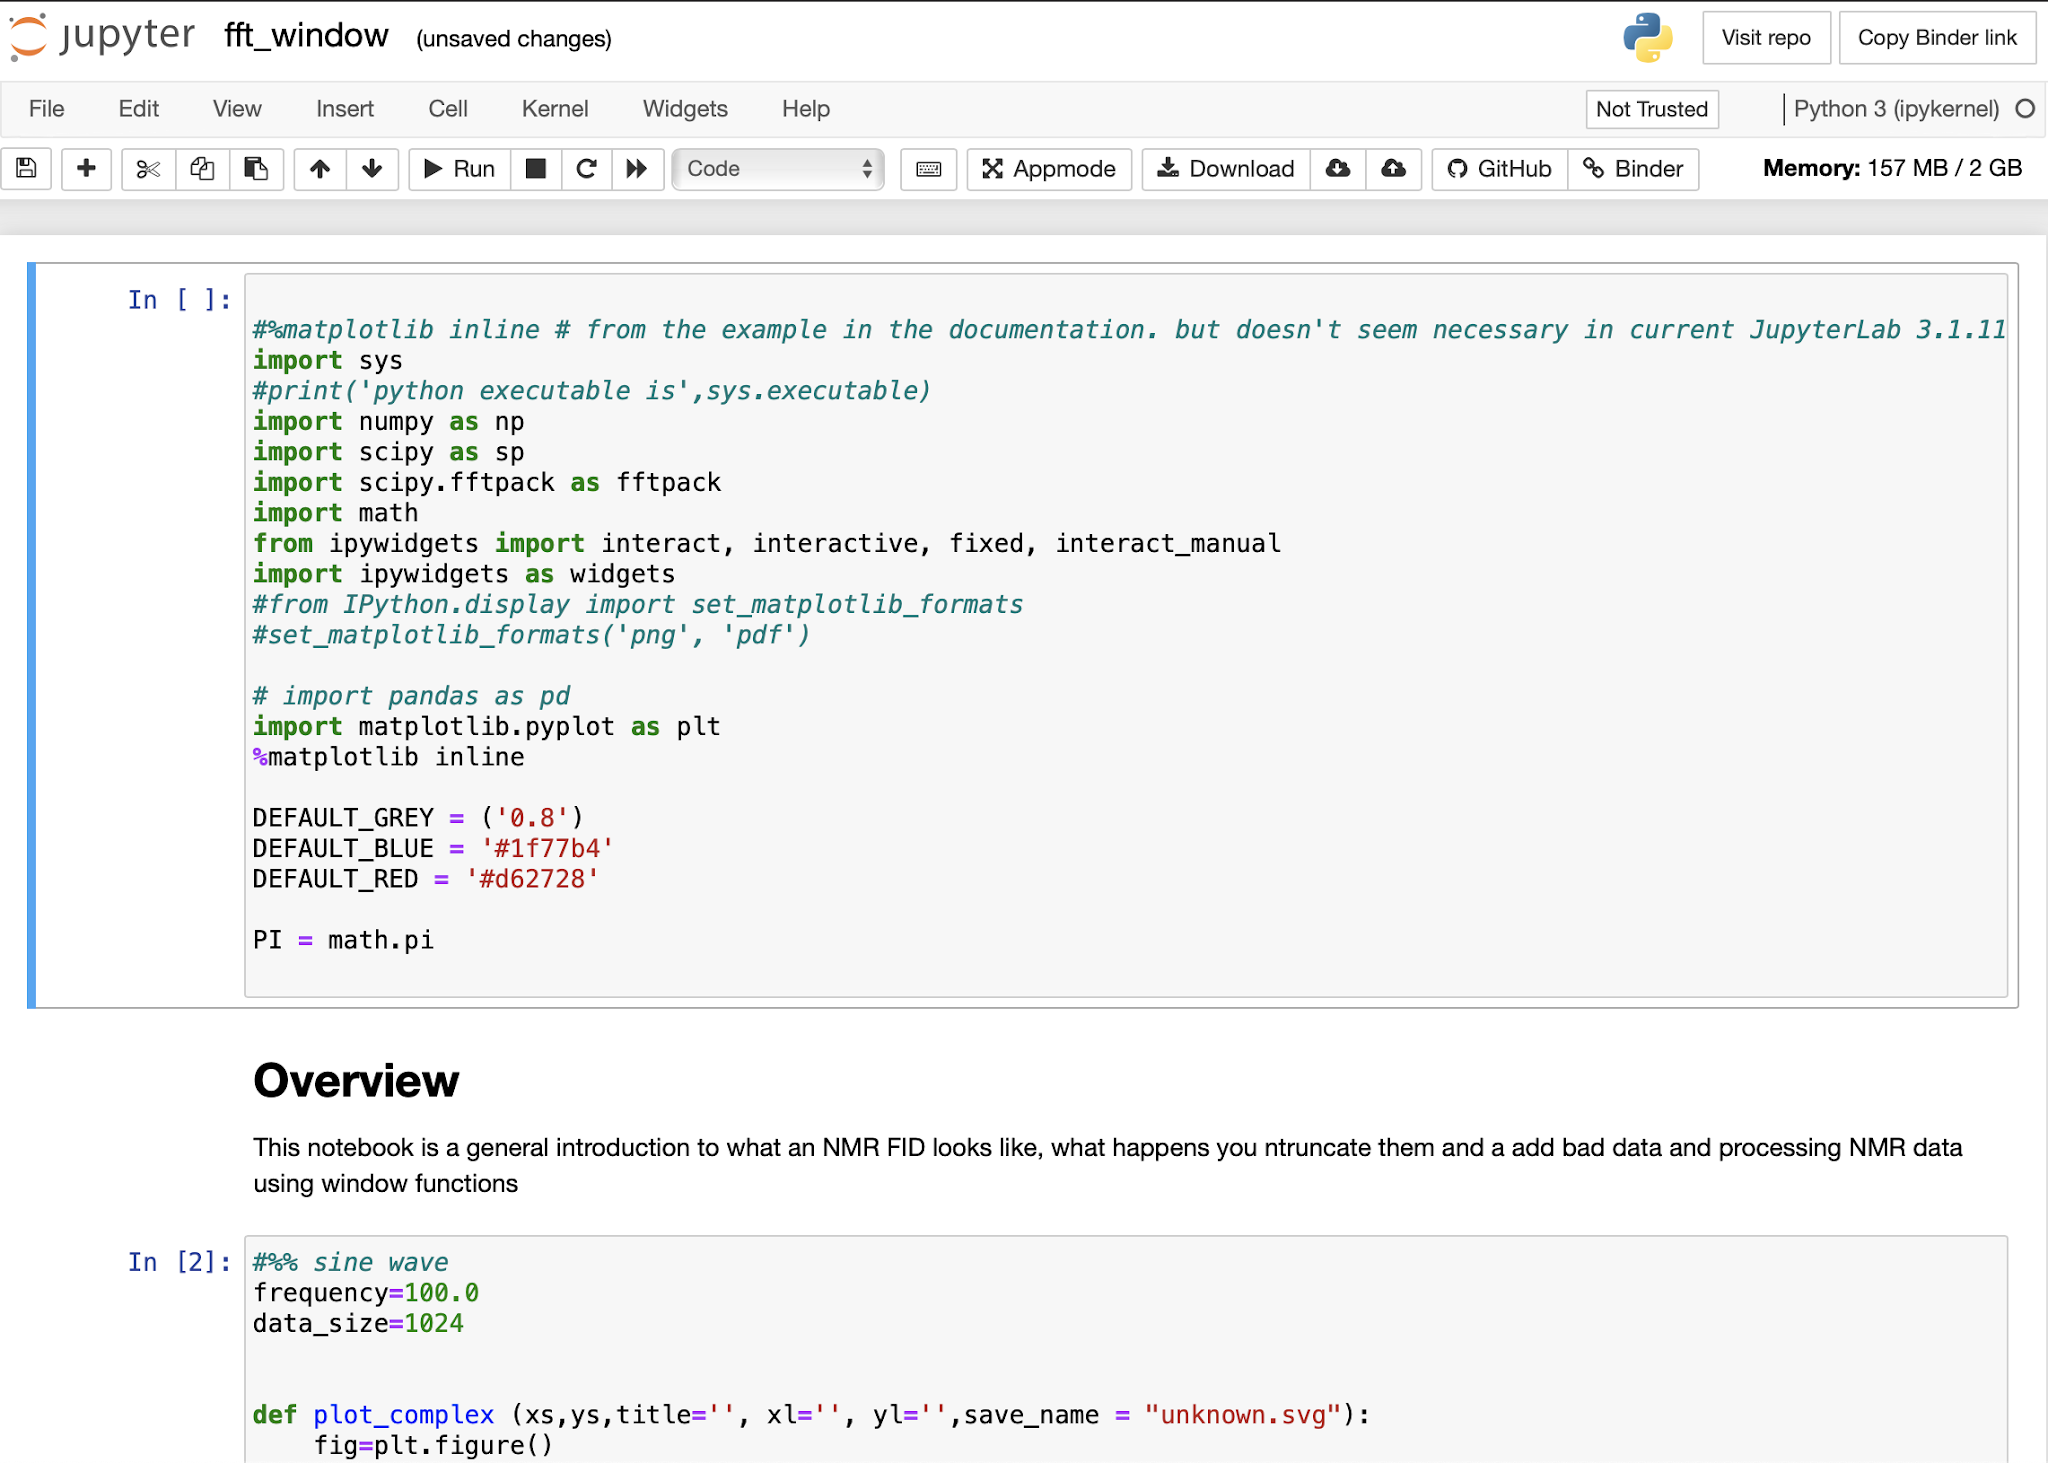Restart kernel with the circular arrow icon
Screen dimensions: 2048x1463
click(x=587, y=168)
